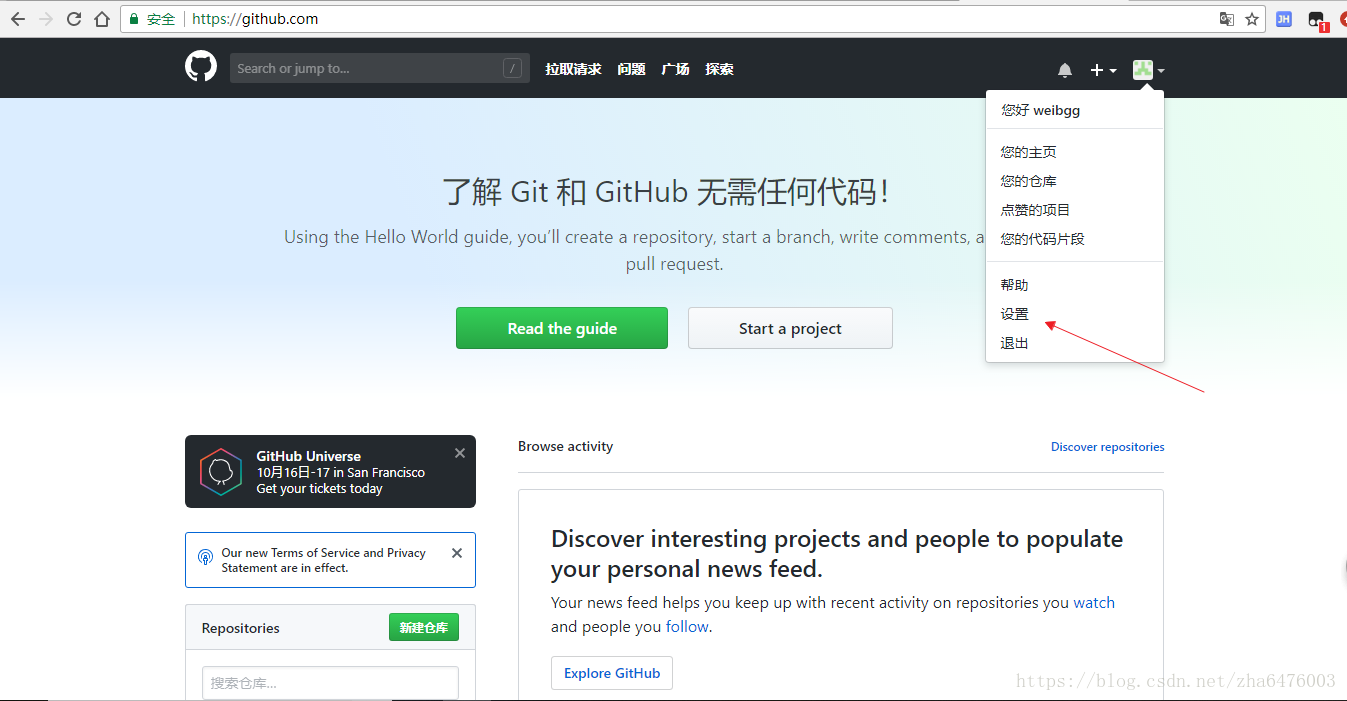Open 探索 in the top navigation
Image resolution: width=1347 pixels, height=701 pixels.
tap(719, 69)
